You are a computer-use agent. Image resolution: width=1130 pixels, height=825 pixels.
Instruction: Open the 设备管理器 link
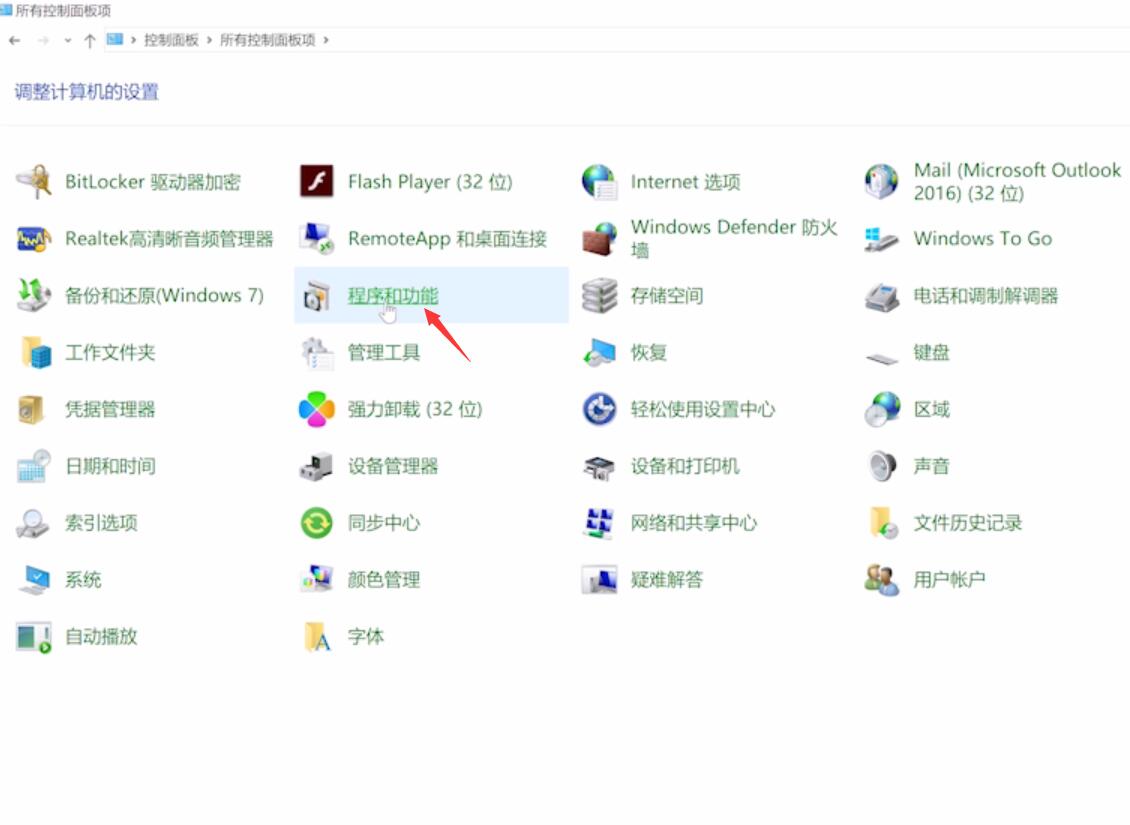click(393, 466)
